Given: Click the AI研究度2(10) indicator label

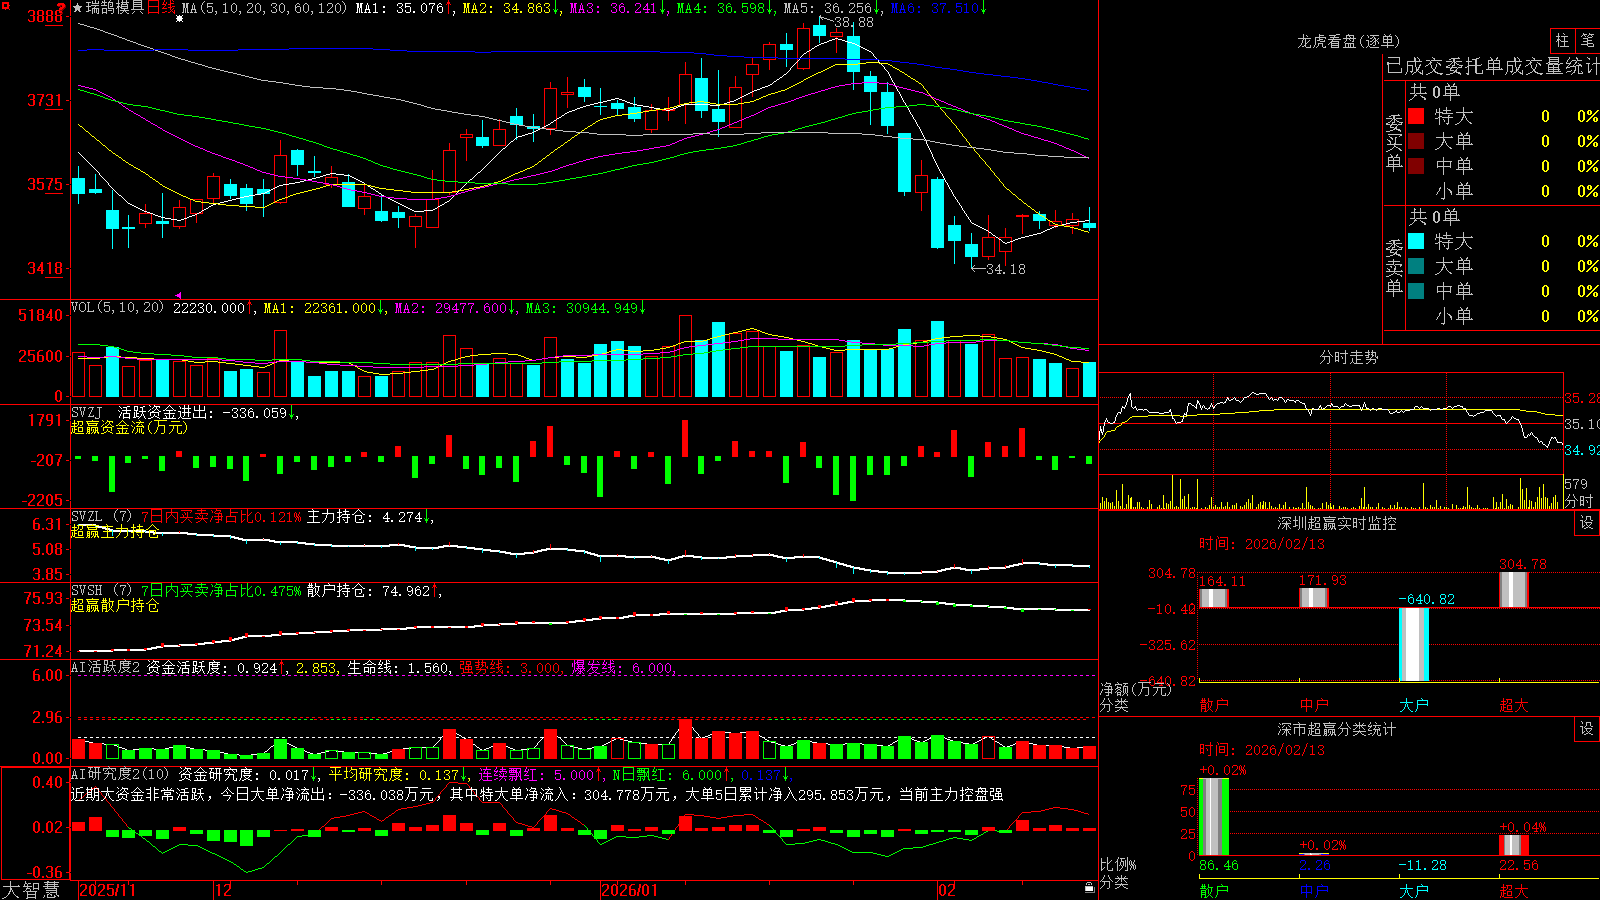Looking at the screenshot, I should [x=120, y=774].
